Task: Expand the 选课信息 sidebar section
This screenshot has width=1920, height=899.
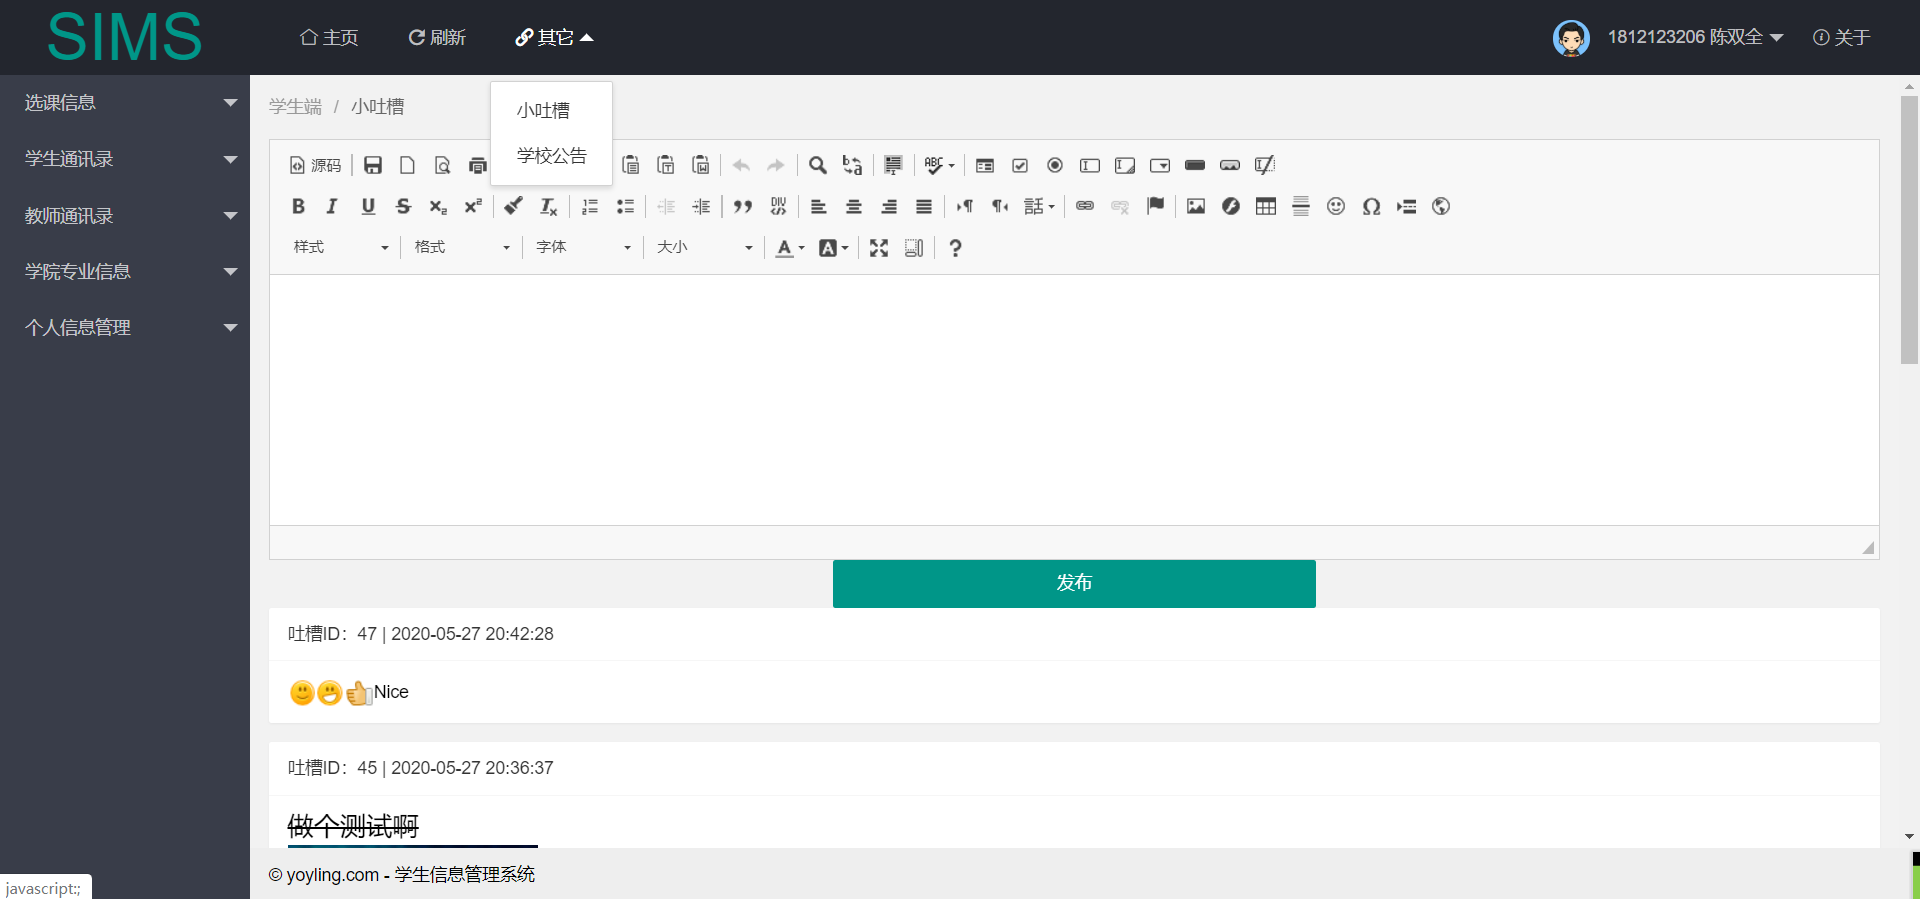Action: [125, 103]
